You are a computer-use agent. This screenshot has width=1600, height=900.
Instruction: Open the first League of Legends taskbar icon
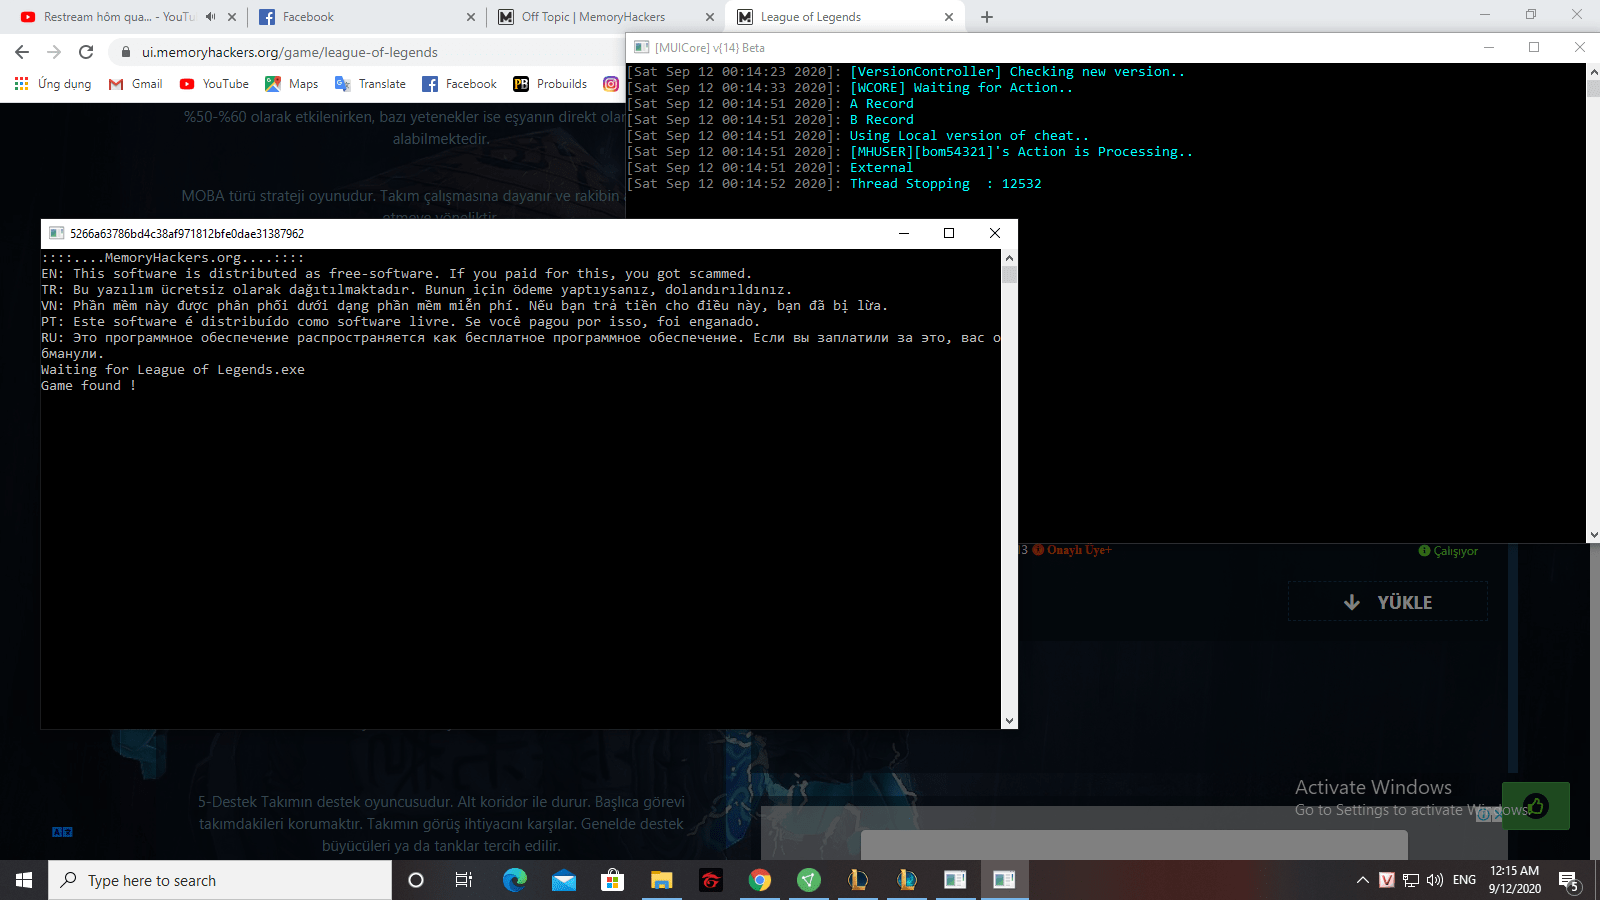coord(857,880)
